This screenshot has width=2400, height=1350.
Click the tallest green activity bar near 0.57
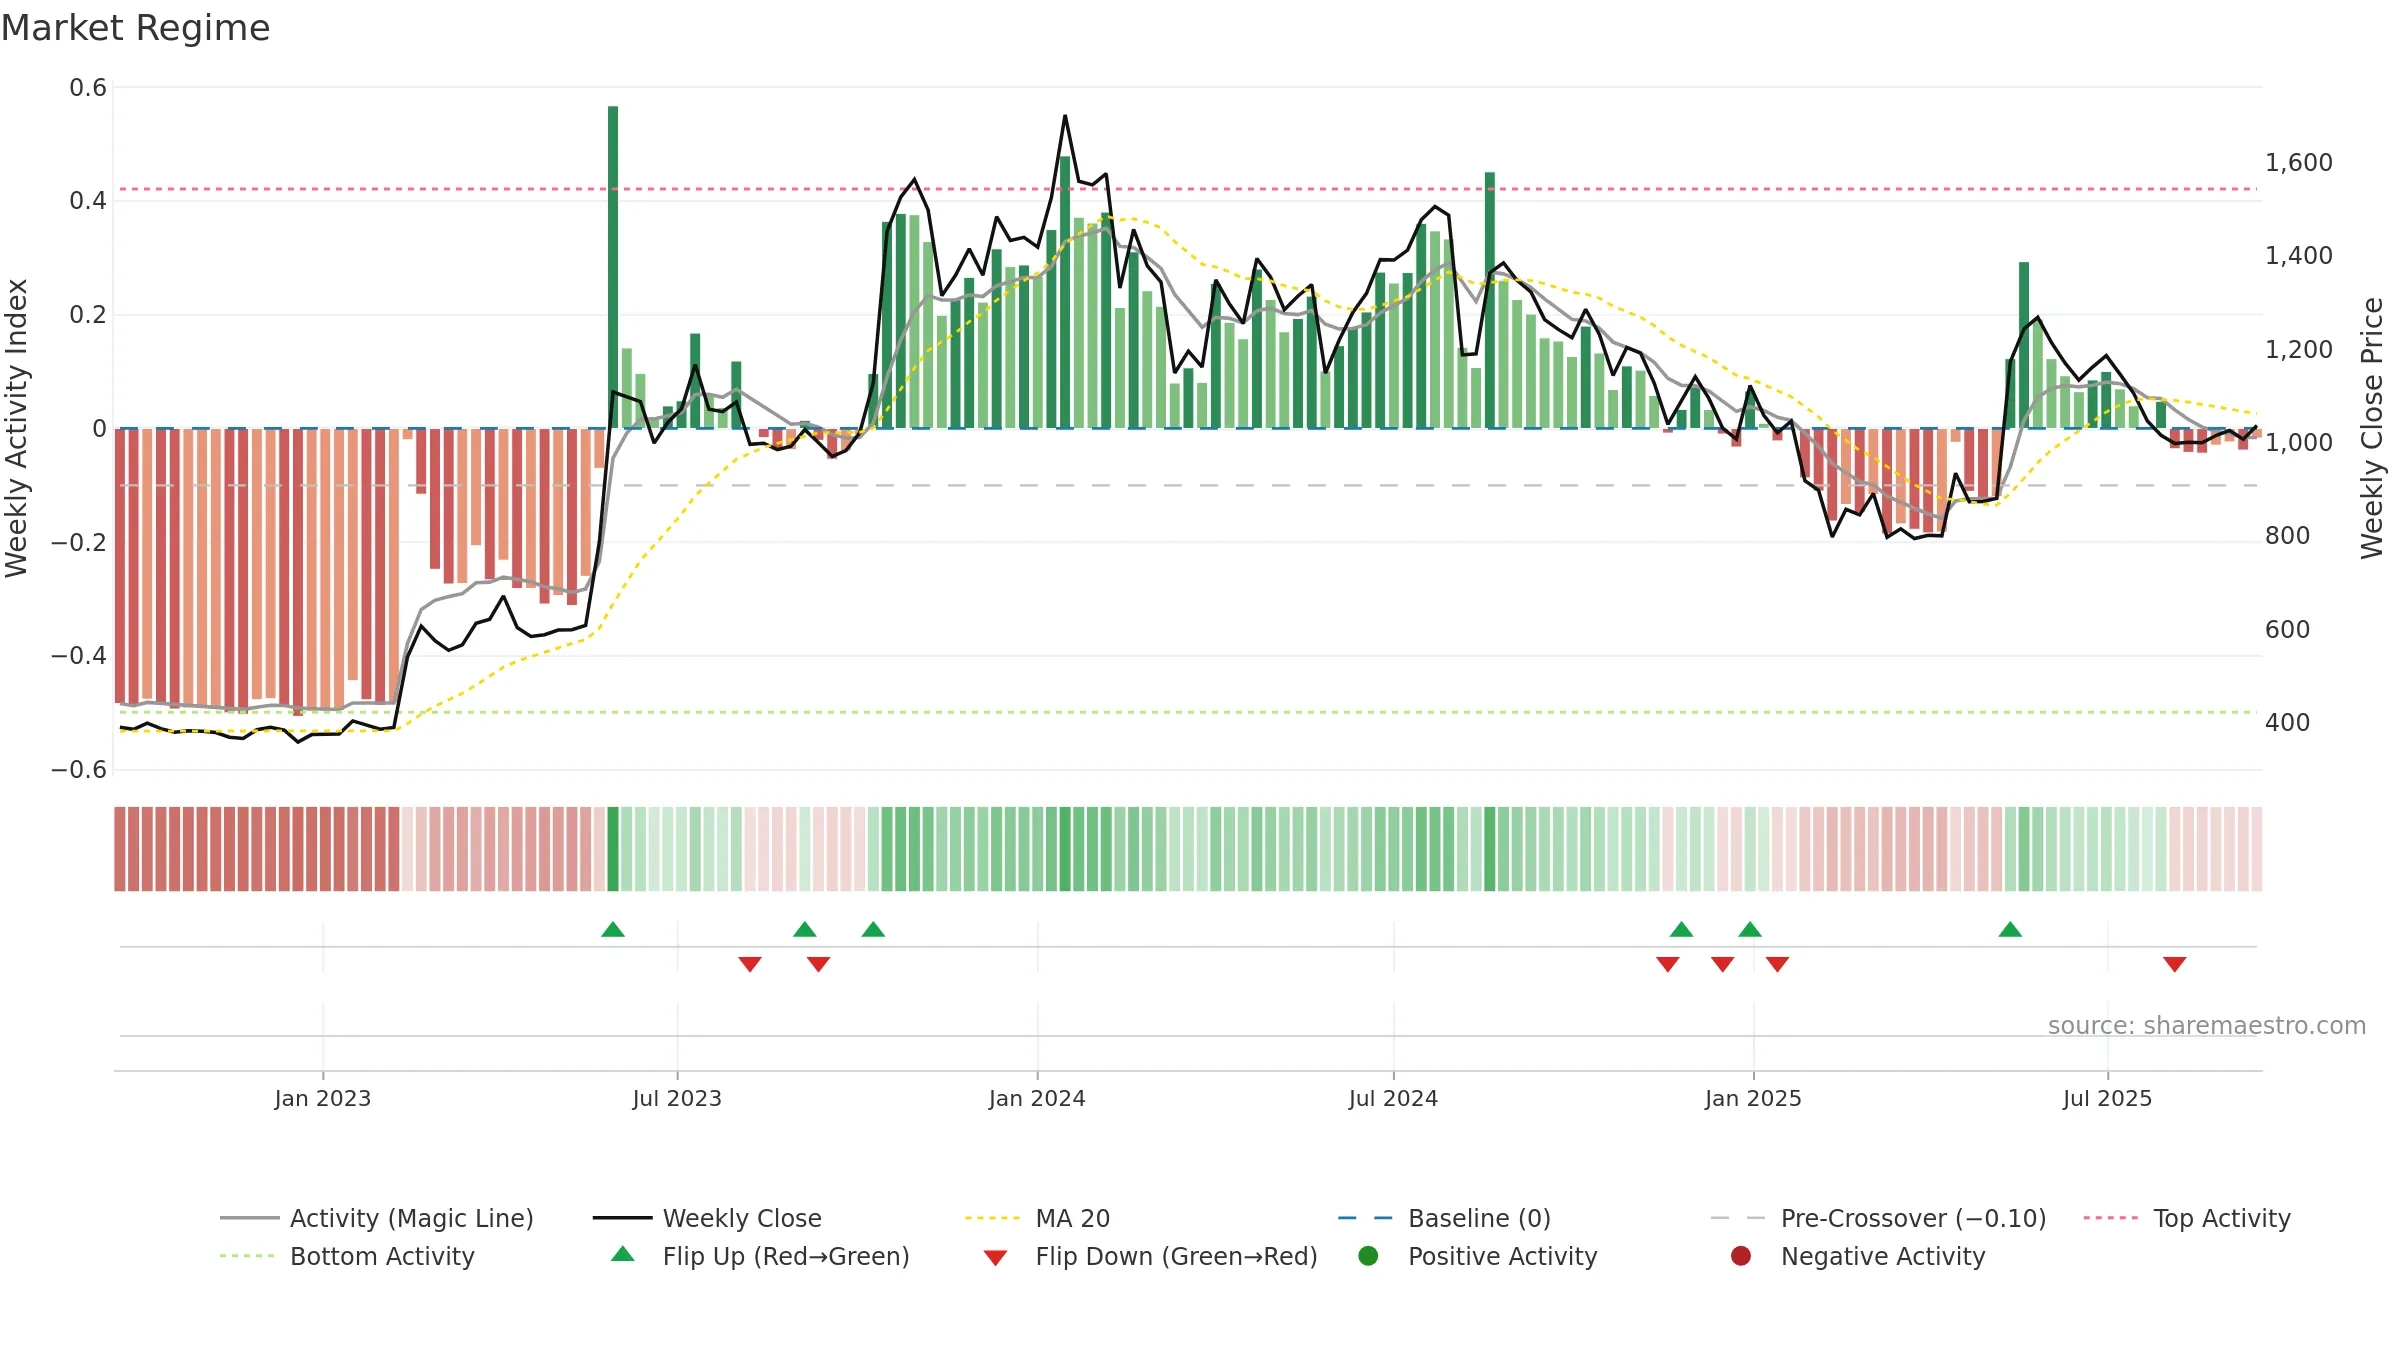(613, 267)
